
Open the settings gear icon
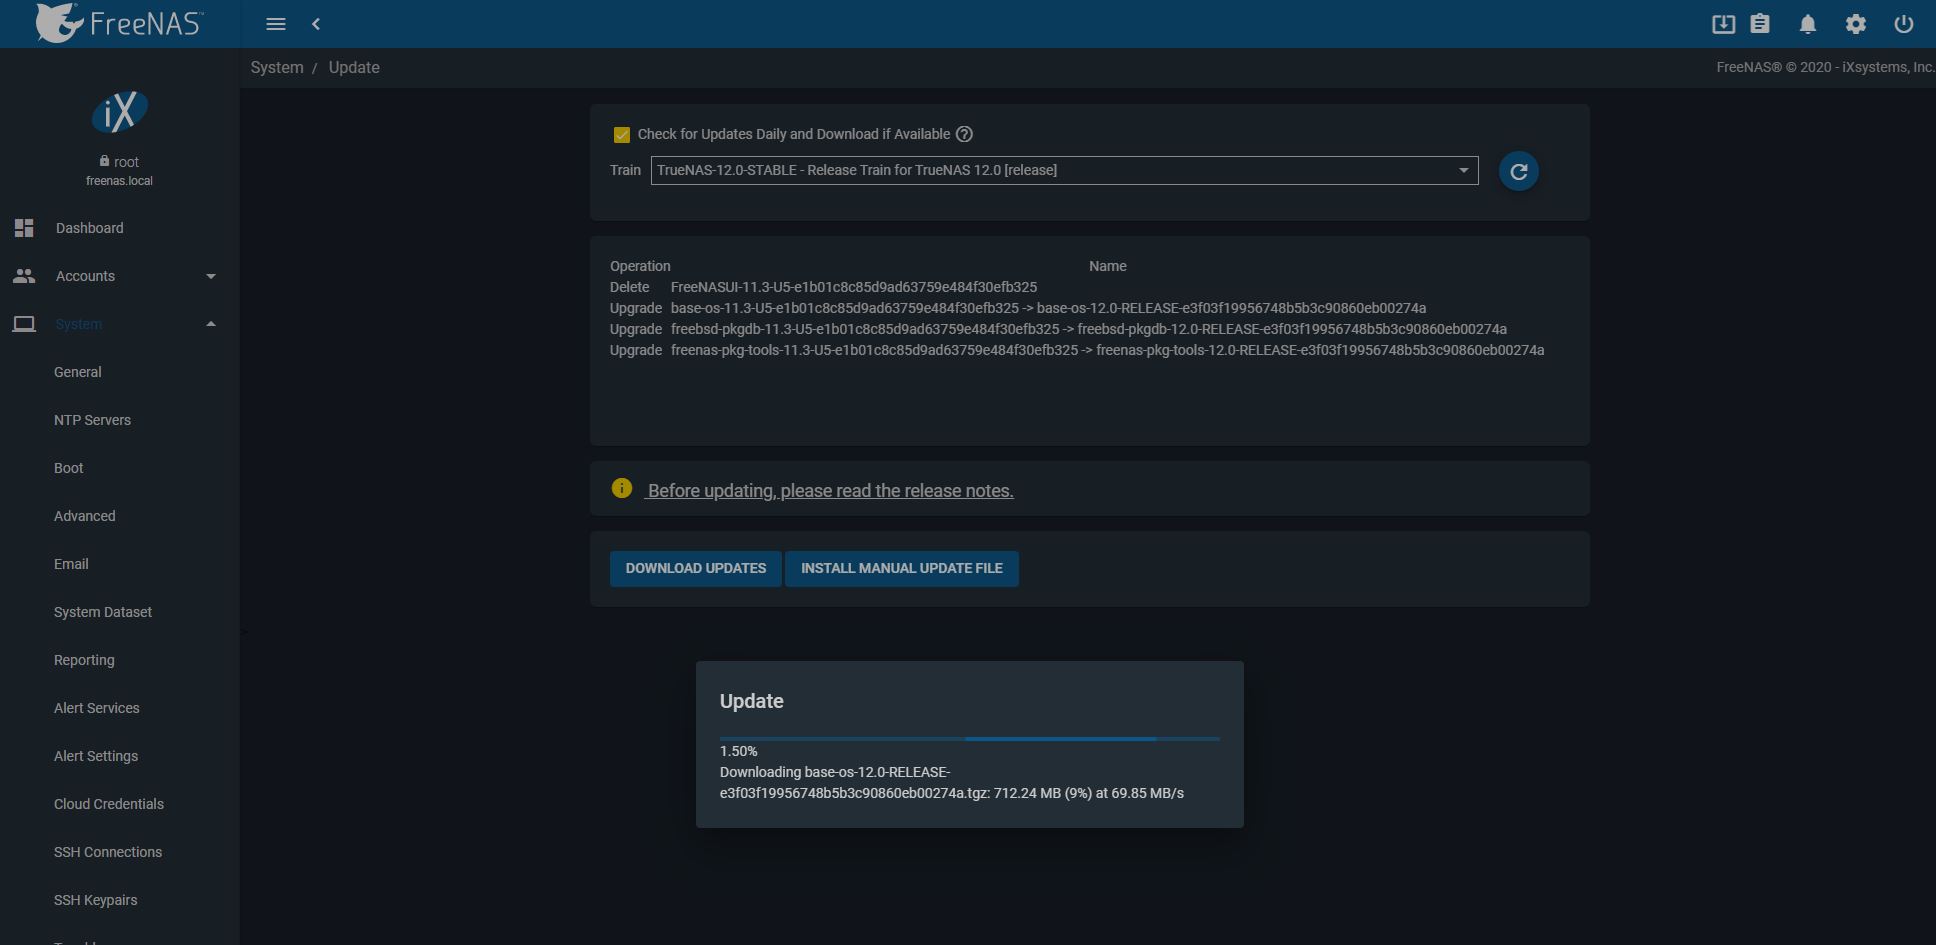[x=1856, y=24]
